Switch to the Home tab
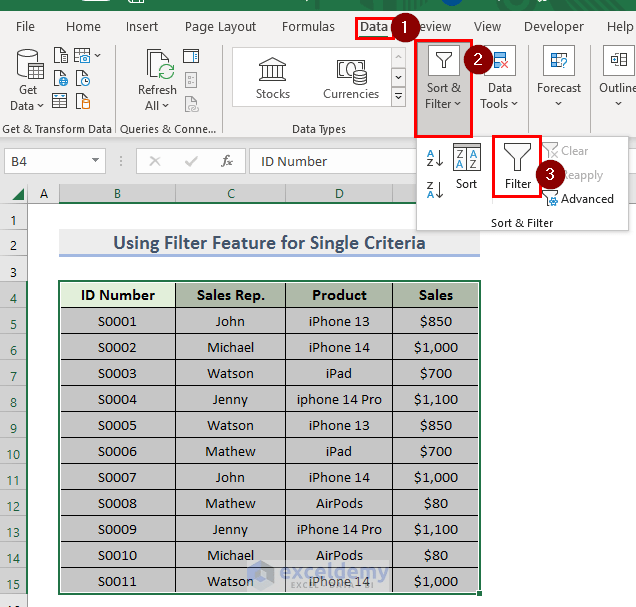Image resolution: width=636 pixels, height=607 pixels. pos(83,27)
